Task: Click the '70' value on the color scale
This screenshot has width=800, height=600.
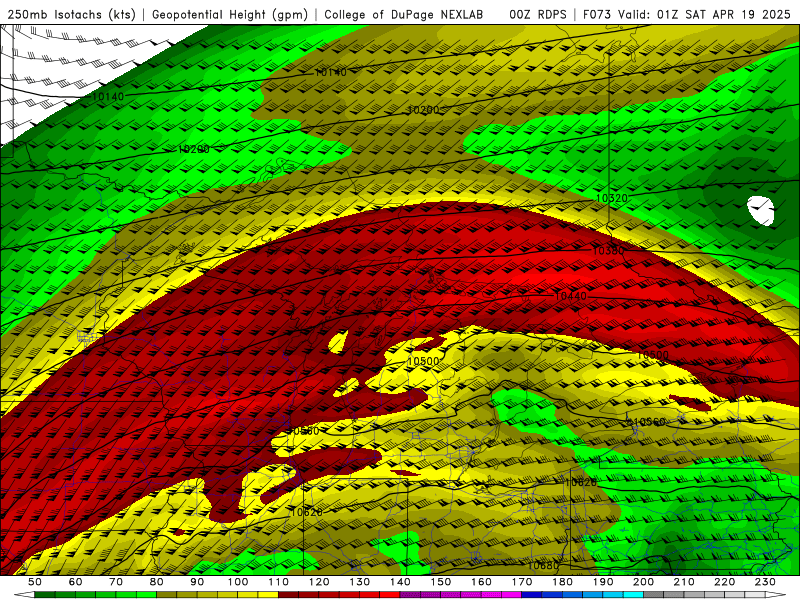Action: point(116,582)
